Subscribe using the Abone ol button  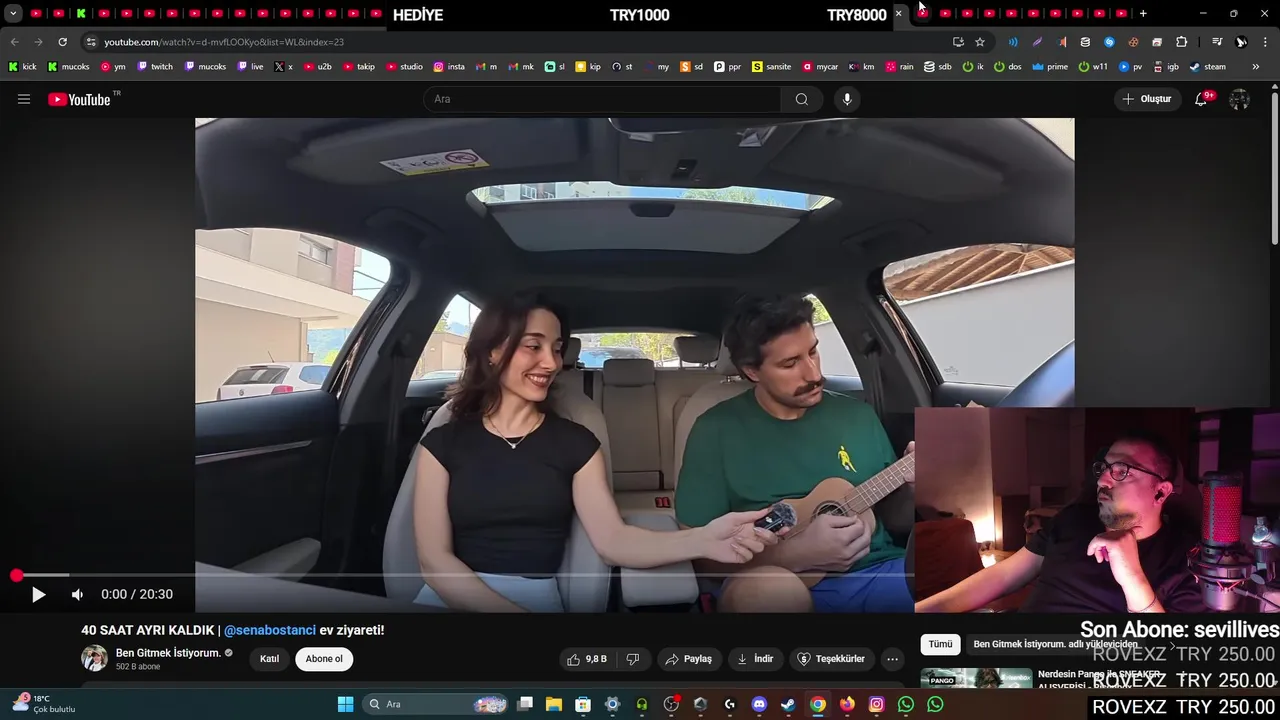324,659
